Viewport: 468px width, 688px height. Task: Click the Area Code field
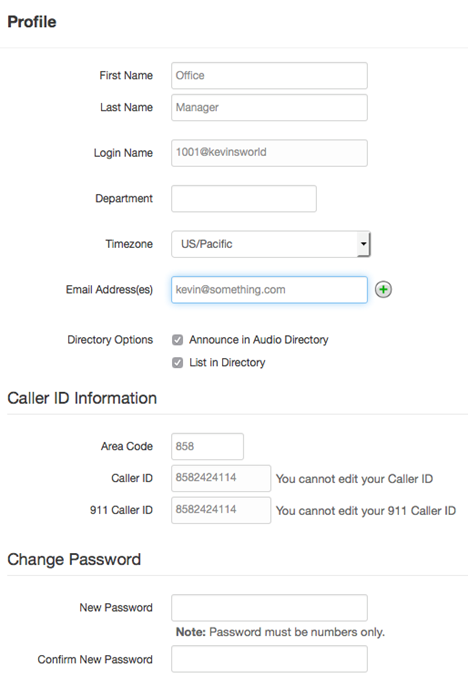pos(207,446)
